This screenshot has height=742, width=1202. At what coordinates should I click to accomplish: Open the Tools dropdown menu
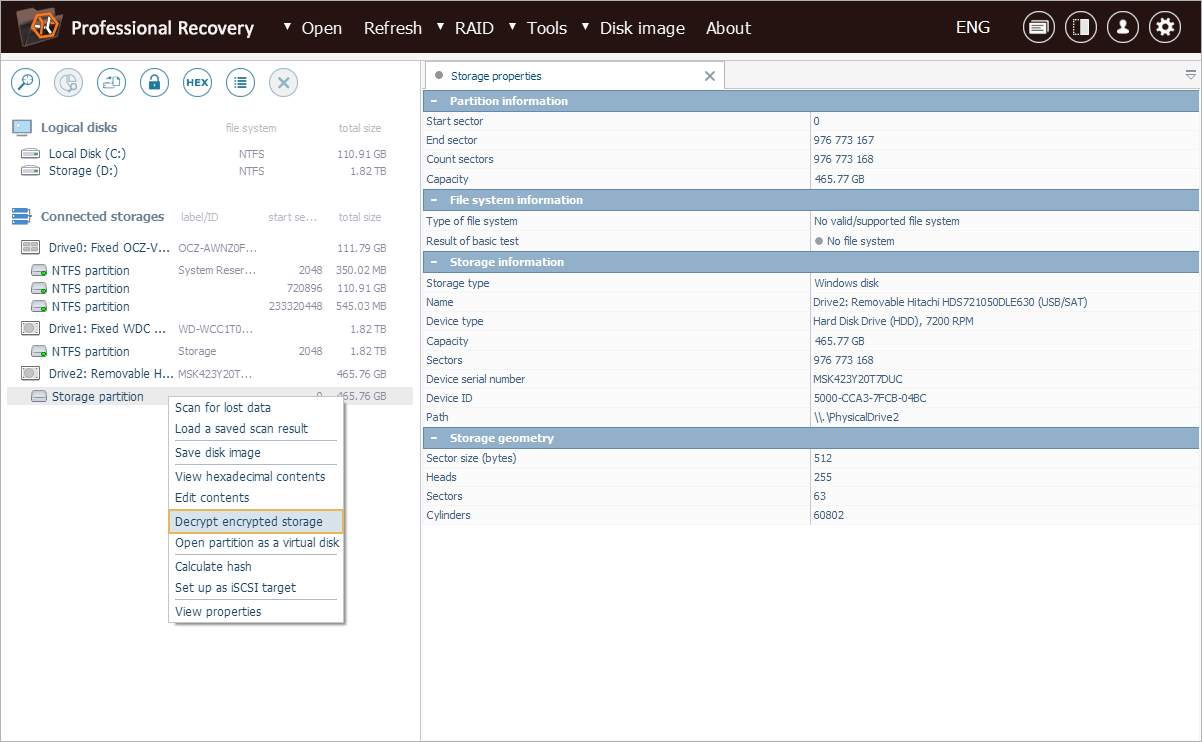coord(546,28)
